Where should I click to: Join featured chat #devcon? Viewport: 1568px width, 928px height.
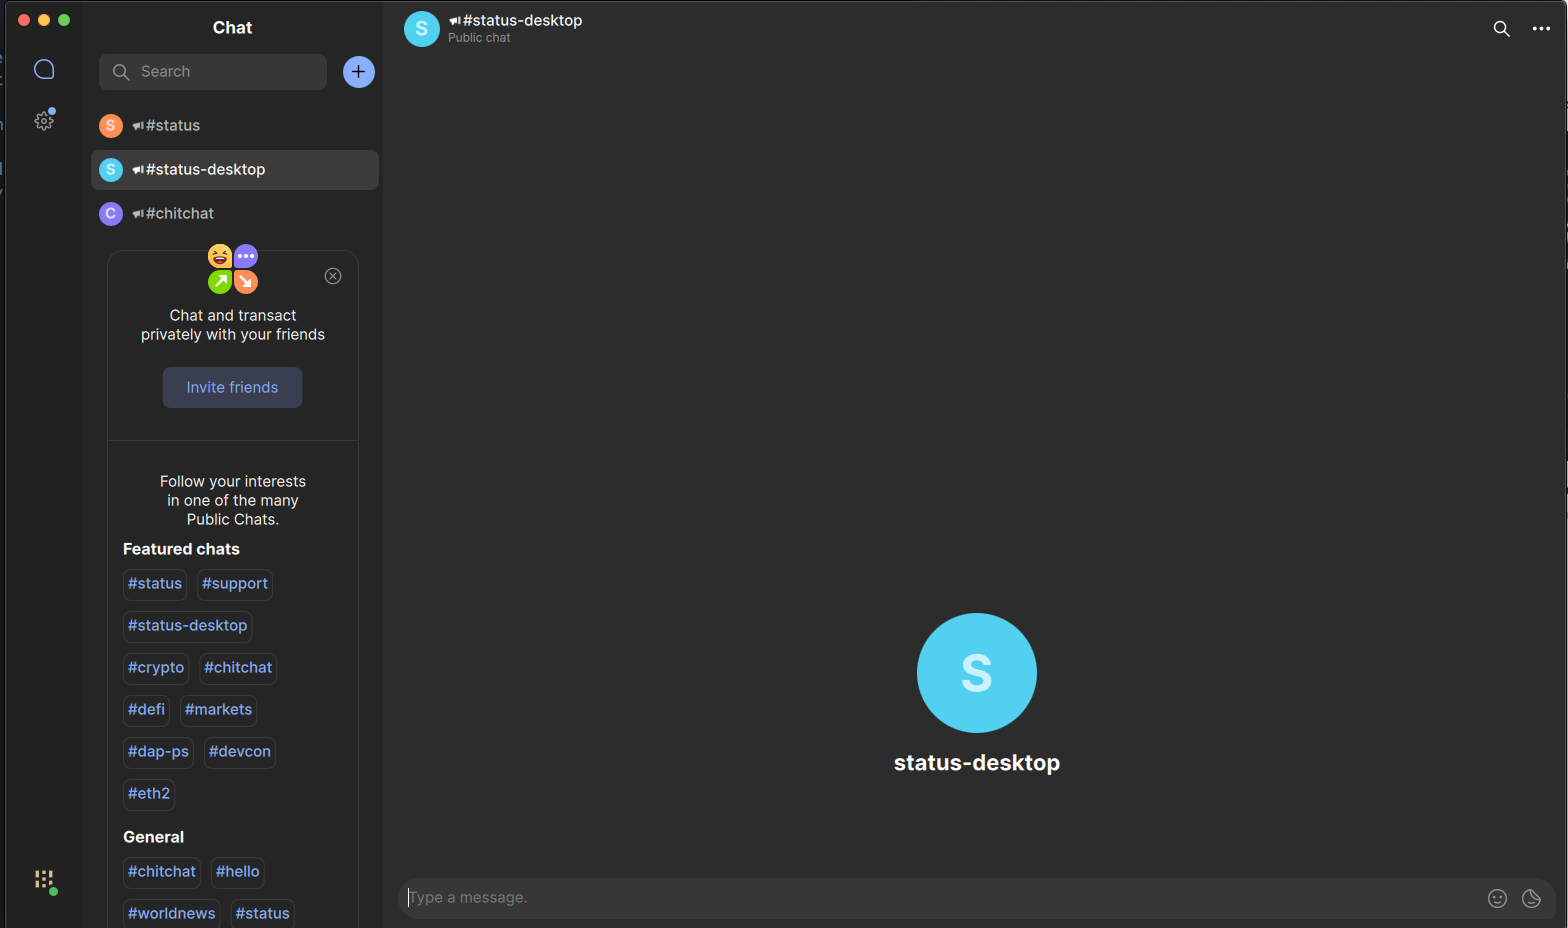click(x=240, y=752)
